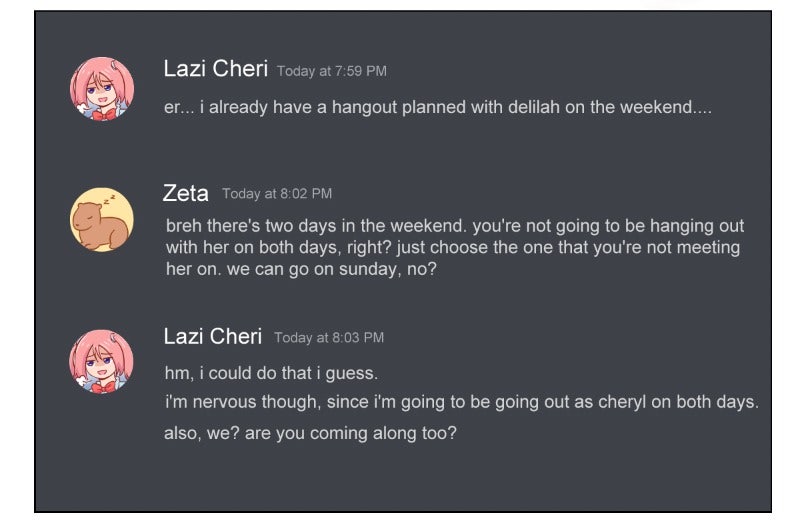The image size is (800, 525).
Task: Click the 'Today at 7:59 PM' timestamp
Action: 332,71
